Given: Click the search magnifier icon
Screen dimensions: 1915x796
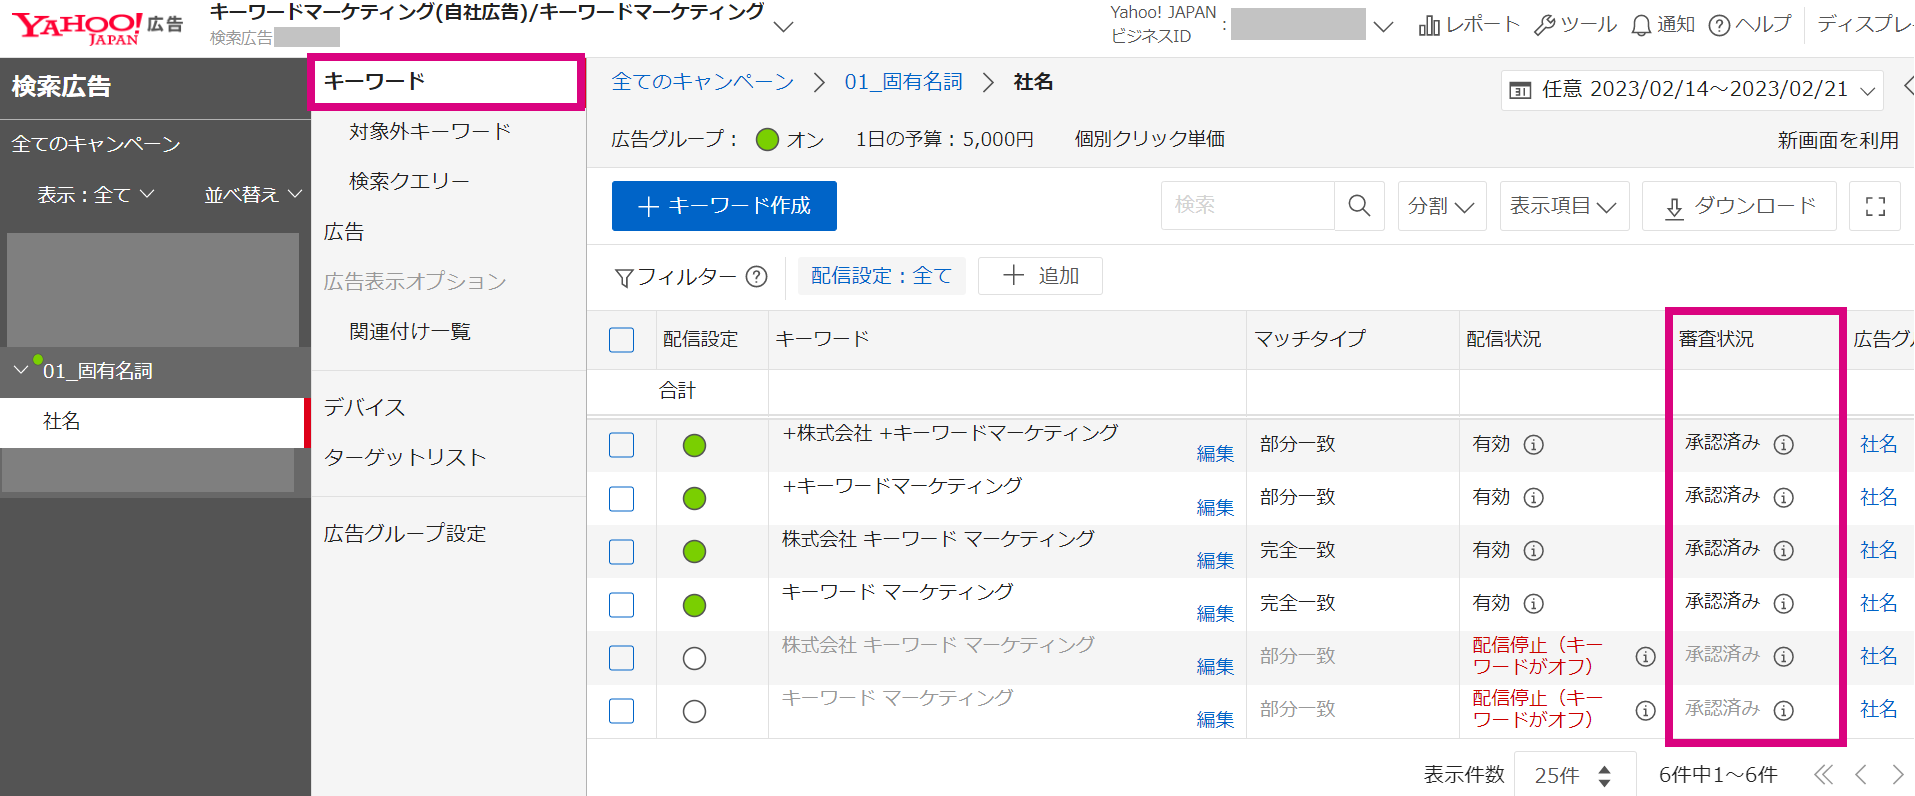Looking at the screenshot, I should click(x=1359, y=205).
